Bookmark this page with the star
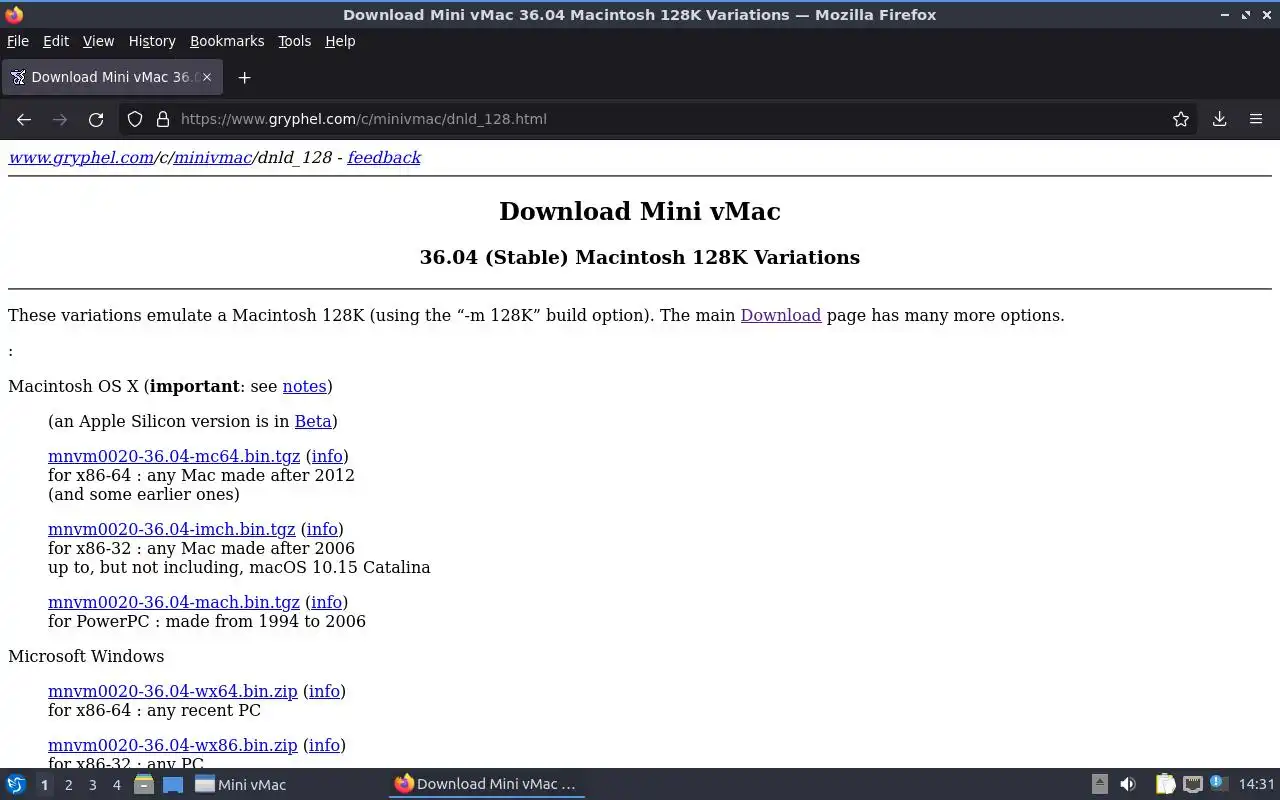 tap(1181, 119)
